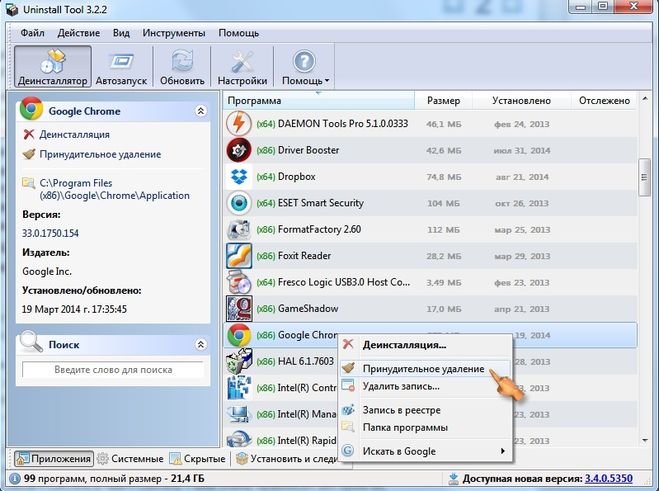This screenshot has width=659, height=491.
Task: Switch to the Системные tab
Action: click(130, 459)
